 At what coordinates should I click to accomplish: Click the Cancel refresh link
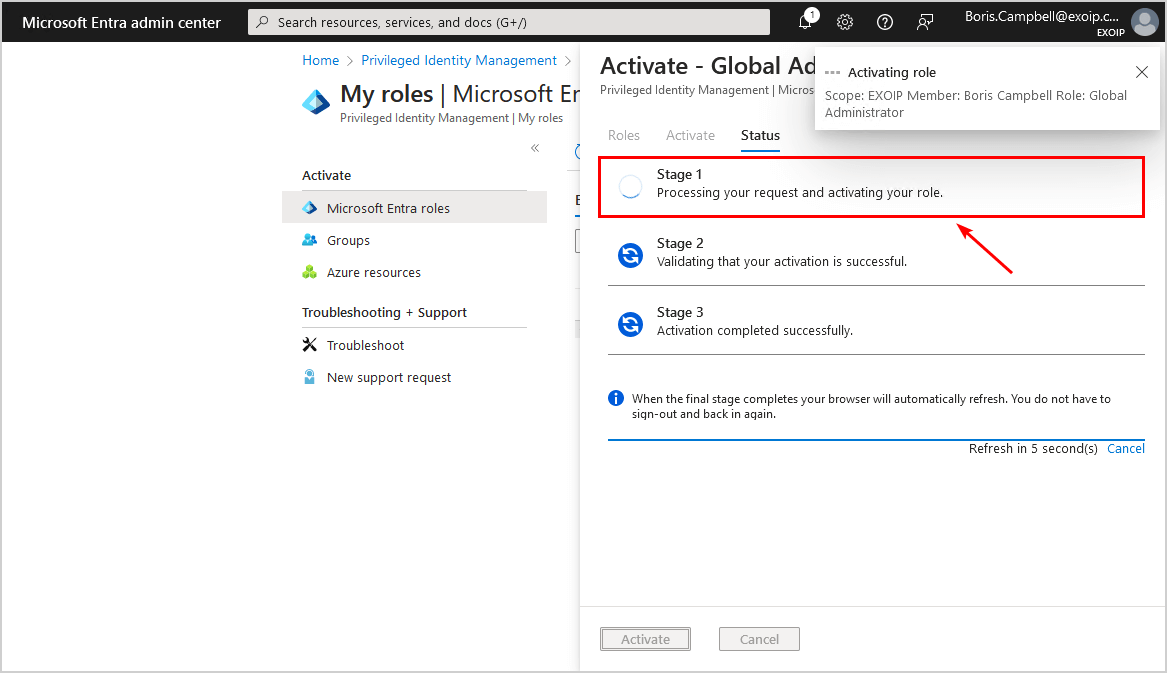coord(1125,448)
